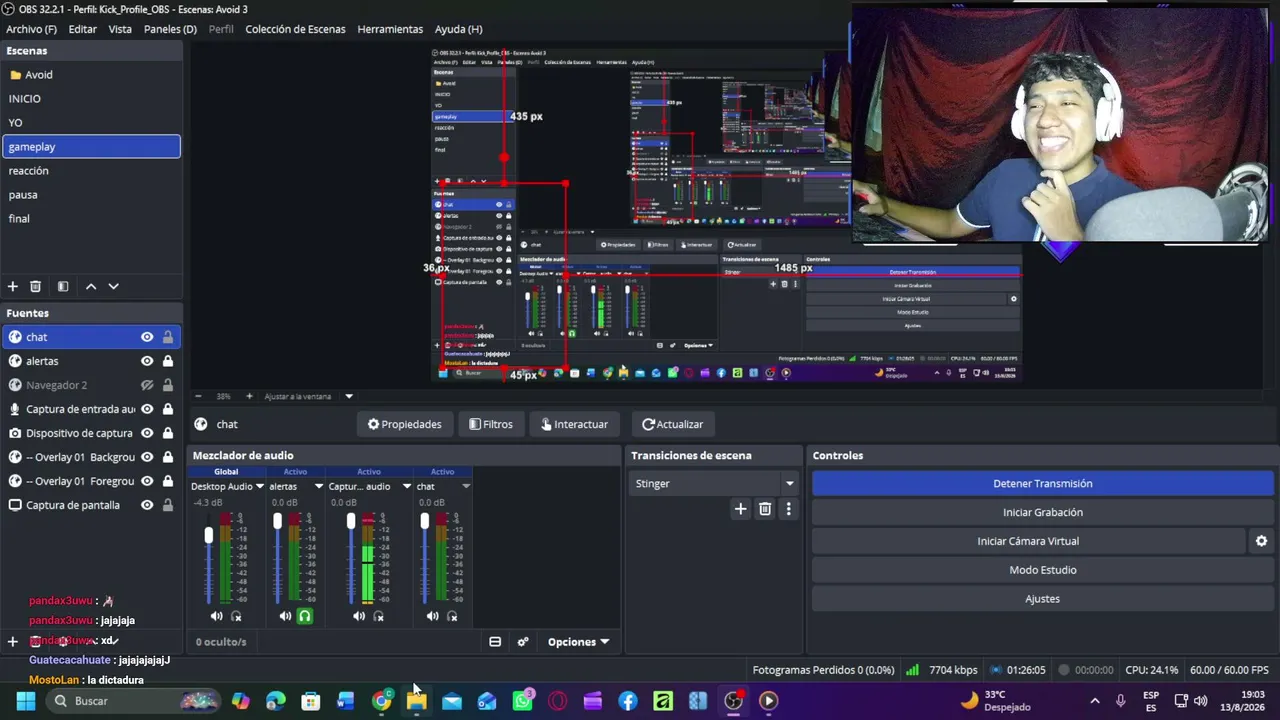Image resolution: width=1280 pixels, height=720 pixels.
Task: Move scene up with the up arrow
Action: (x=91, y=286)
